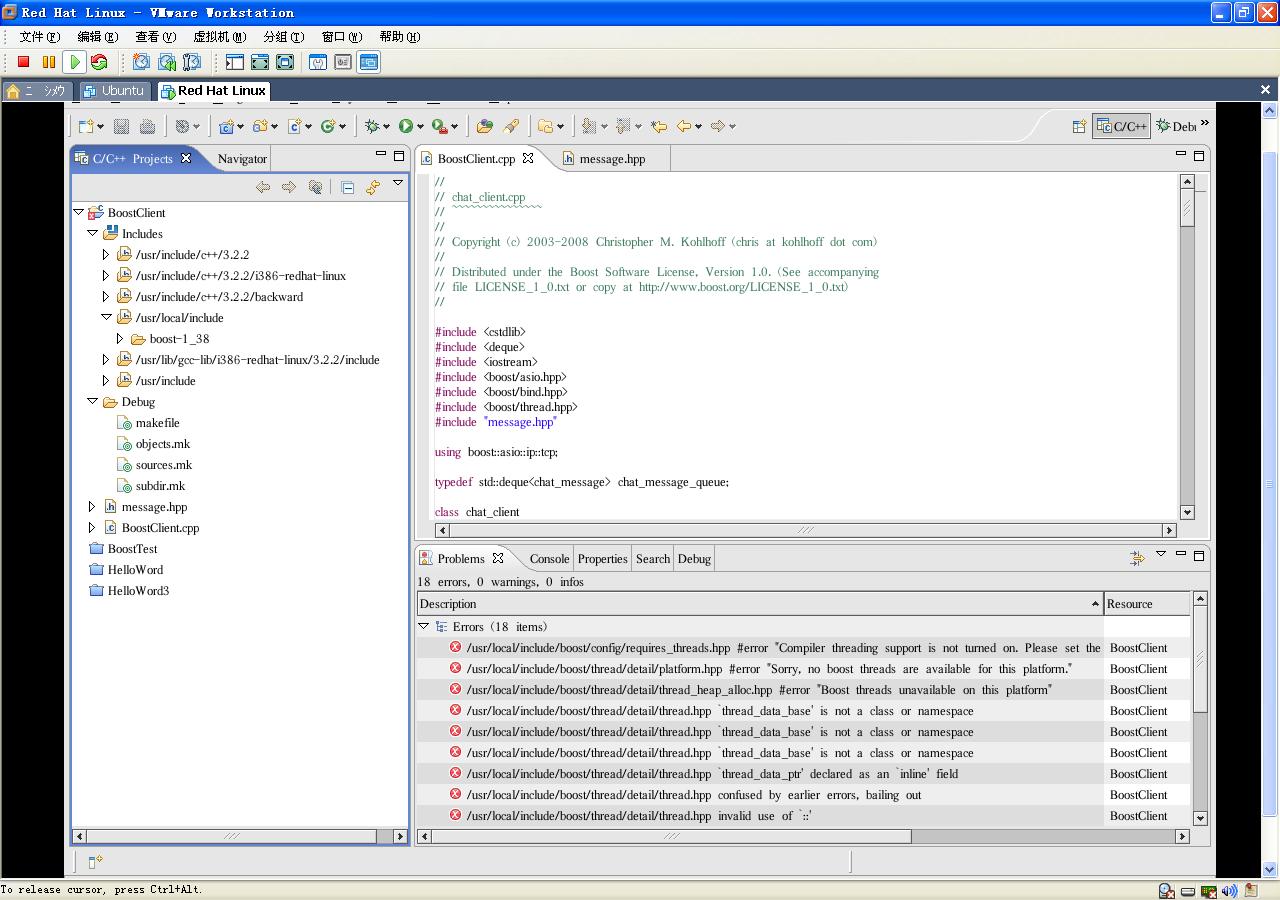The width and height of the screenshot is (1280, 900).
Task: Take a VM snapshot
Action: [x=141, y=62]
